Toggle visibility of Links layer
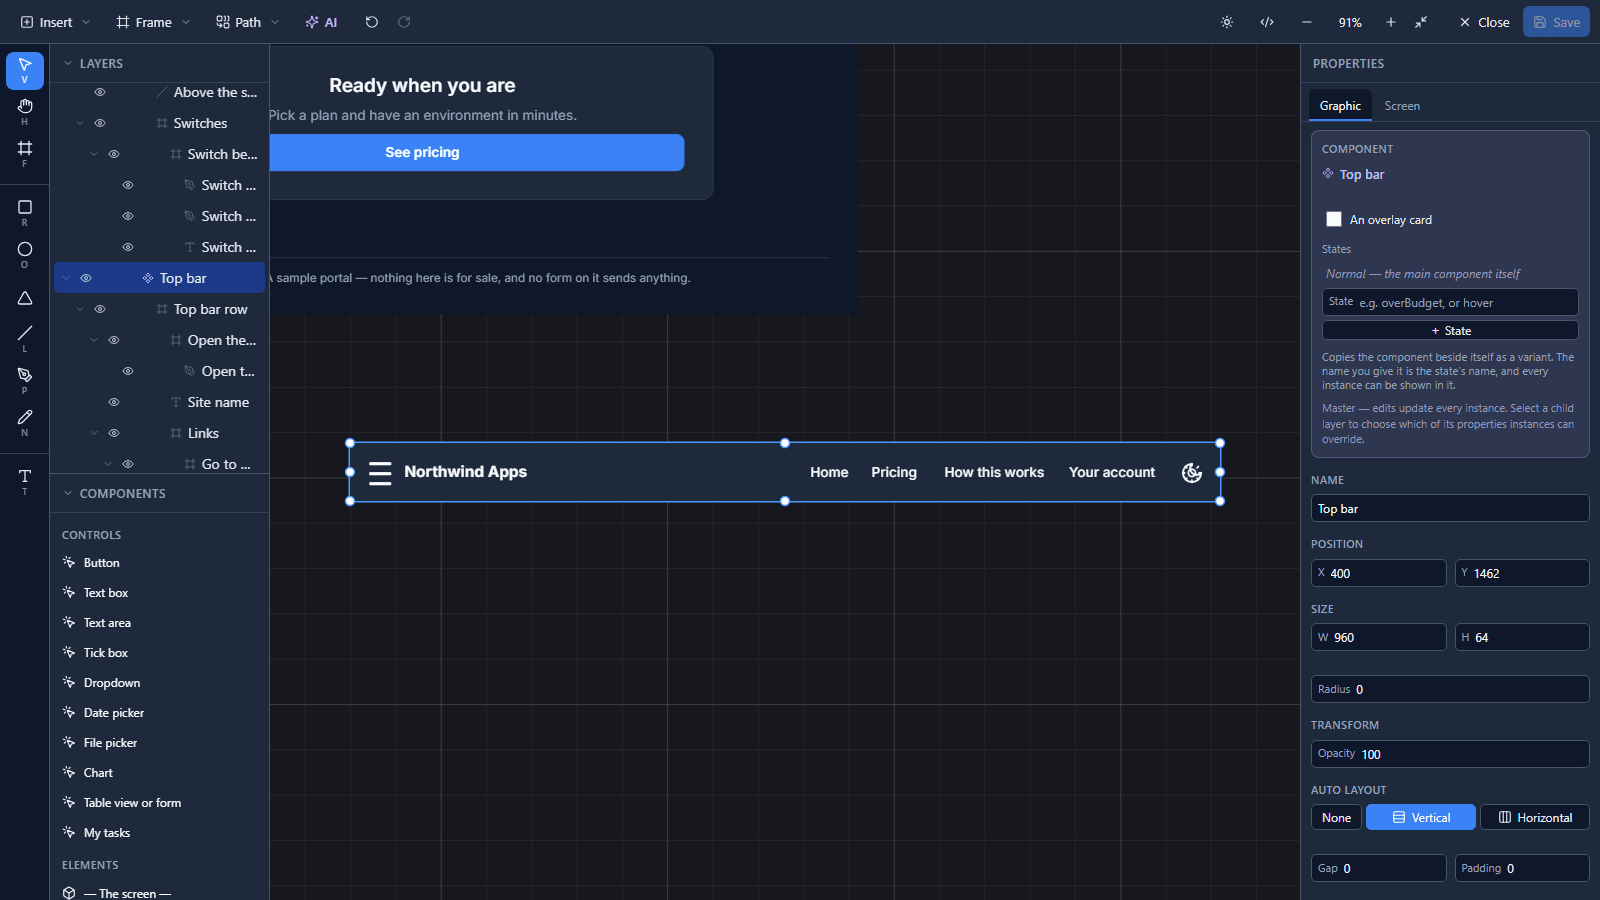1600x900 pixels. tap(114, 433)
